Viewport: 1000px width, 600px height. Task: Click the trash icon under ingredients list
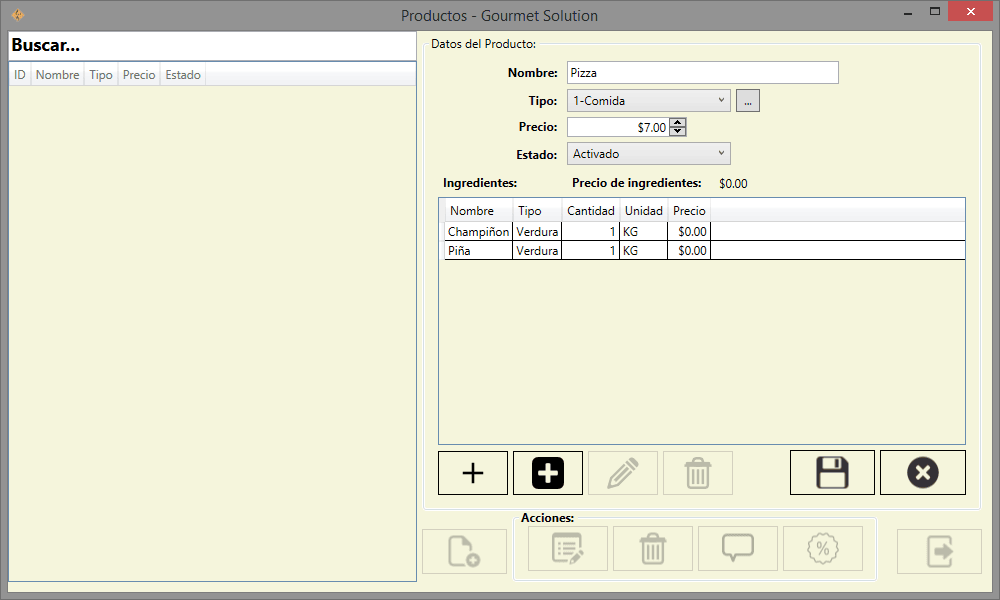697,473
